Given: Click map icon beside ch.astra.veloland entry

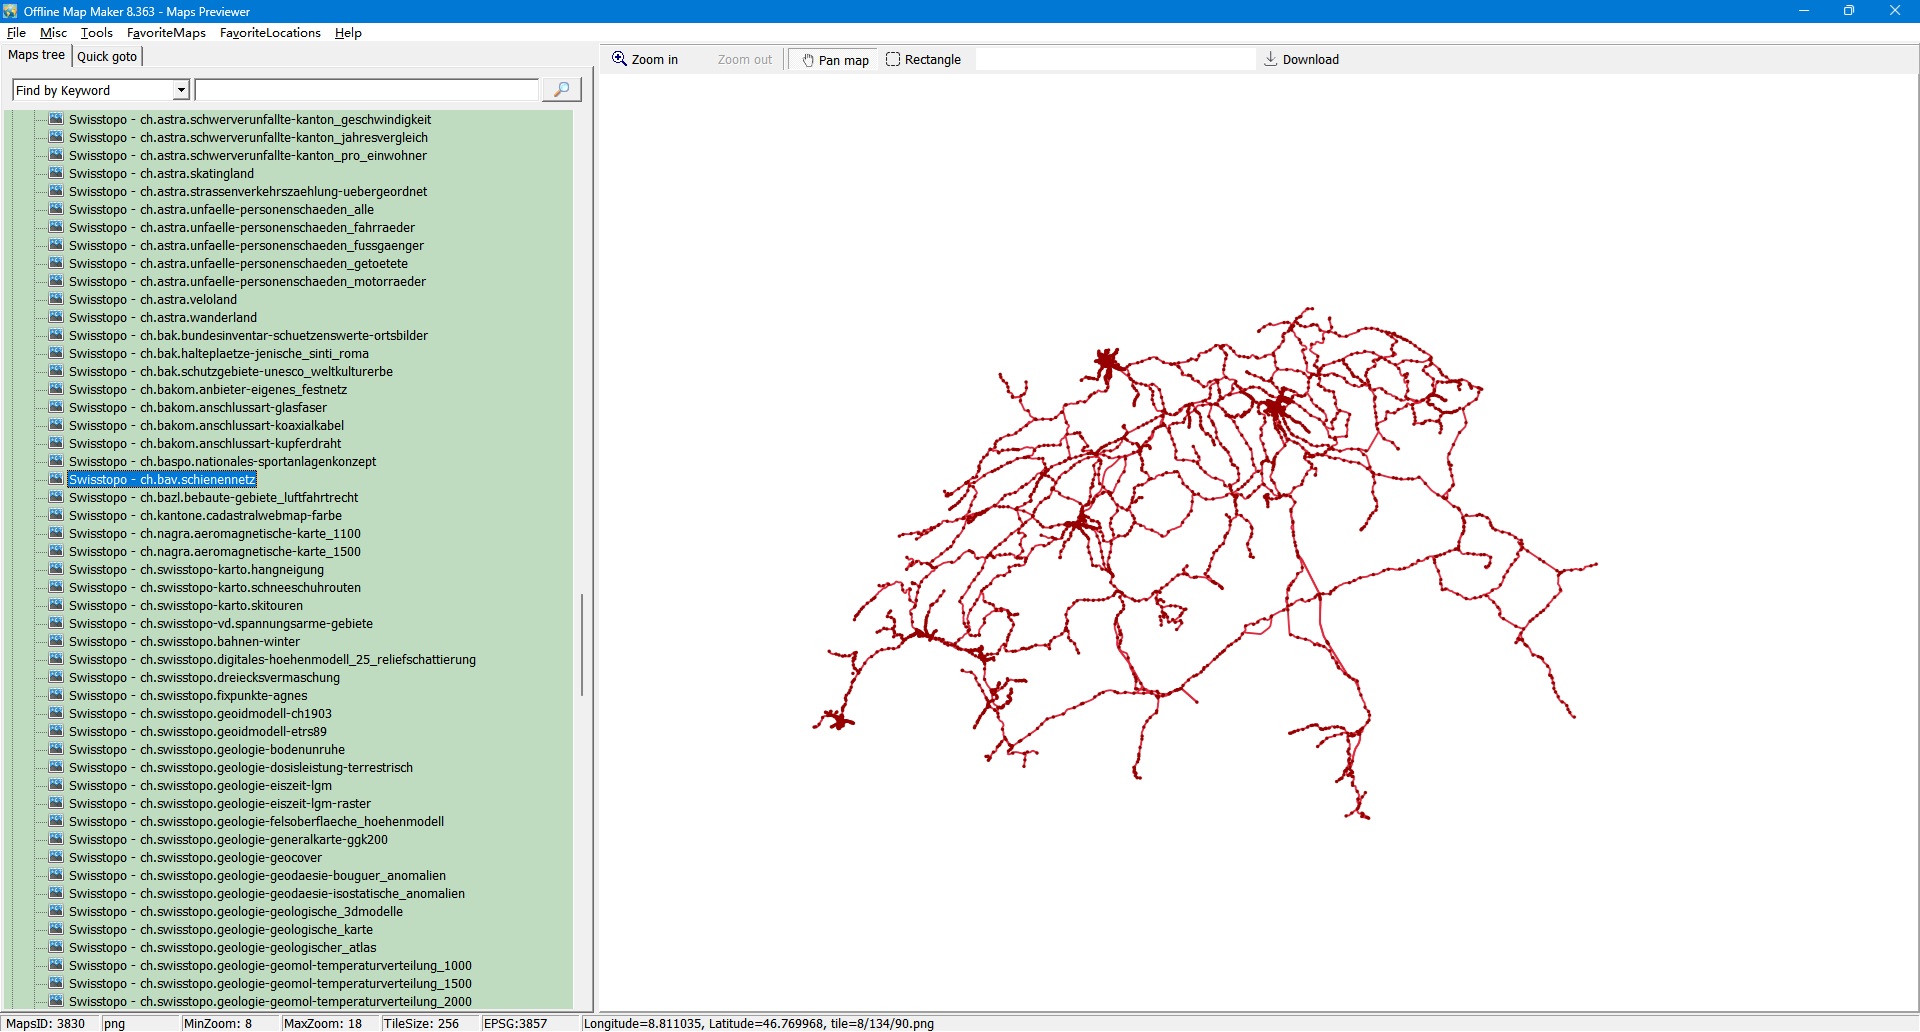Looking at the screenshot, I should [x=57, y=299].
